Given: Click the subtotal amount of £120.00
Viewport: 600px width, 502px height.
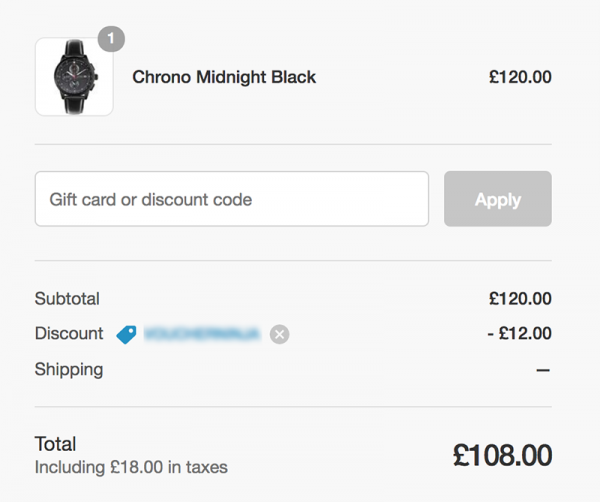Looking at the screenshot, I should [520, 298].
